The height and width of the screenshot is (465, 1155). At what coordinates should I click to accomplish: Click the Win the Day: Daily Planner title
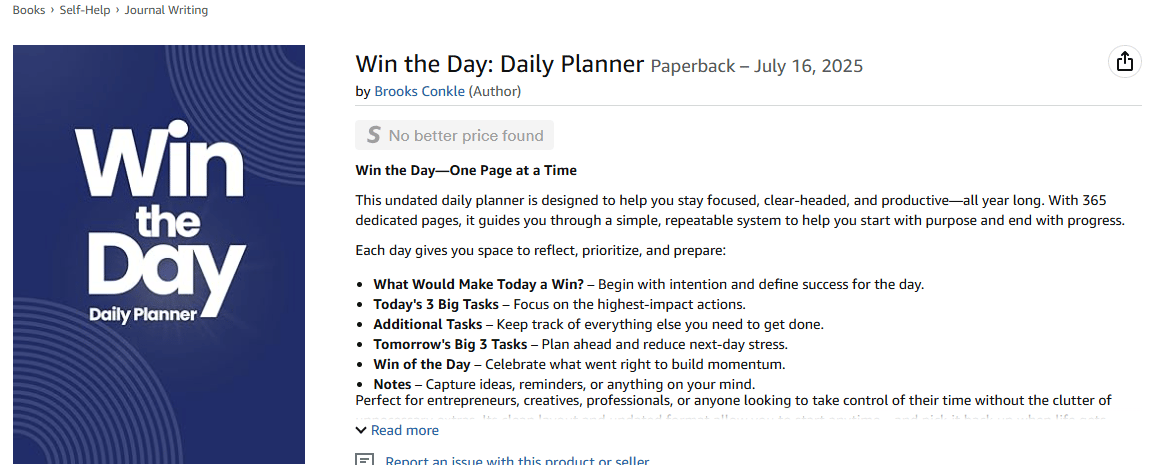[499, 64]
